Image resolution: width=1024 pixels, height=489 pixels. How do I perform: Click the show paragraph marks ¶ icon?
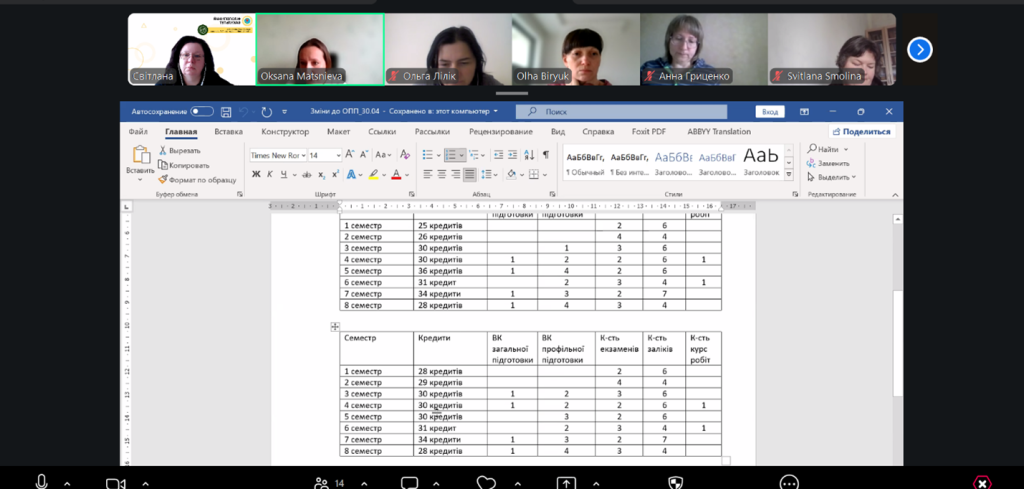546,155
